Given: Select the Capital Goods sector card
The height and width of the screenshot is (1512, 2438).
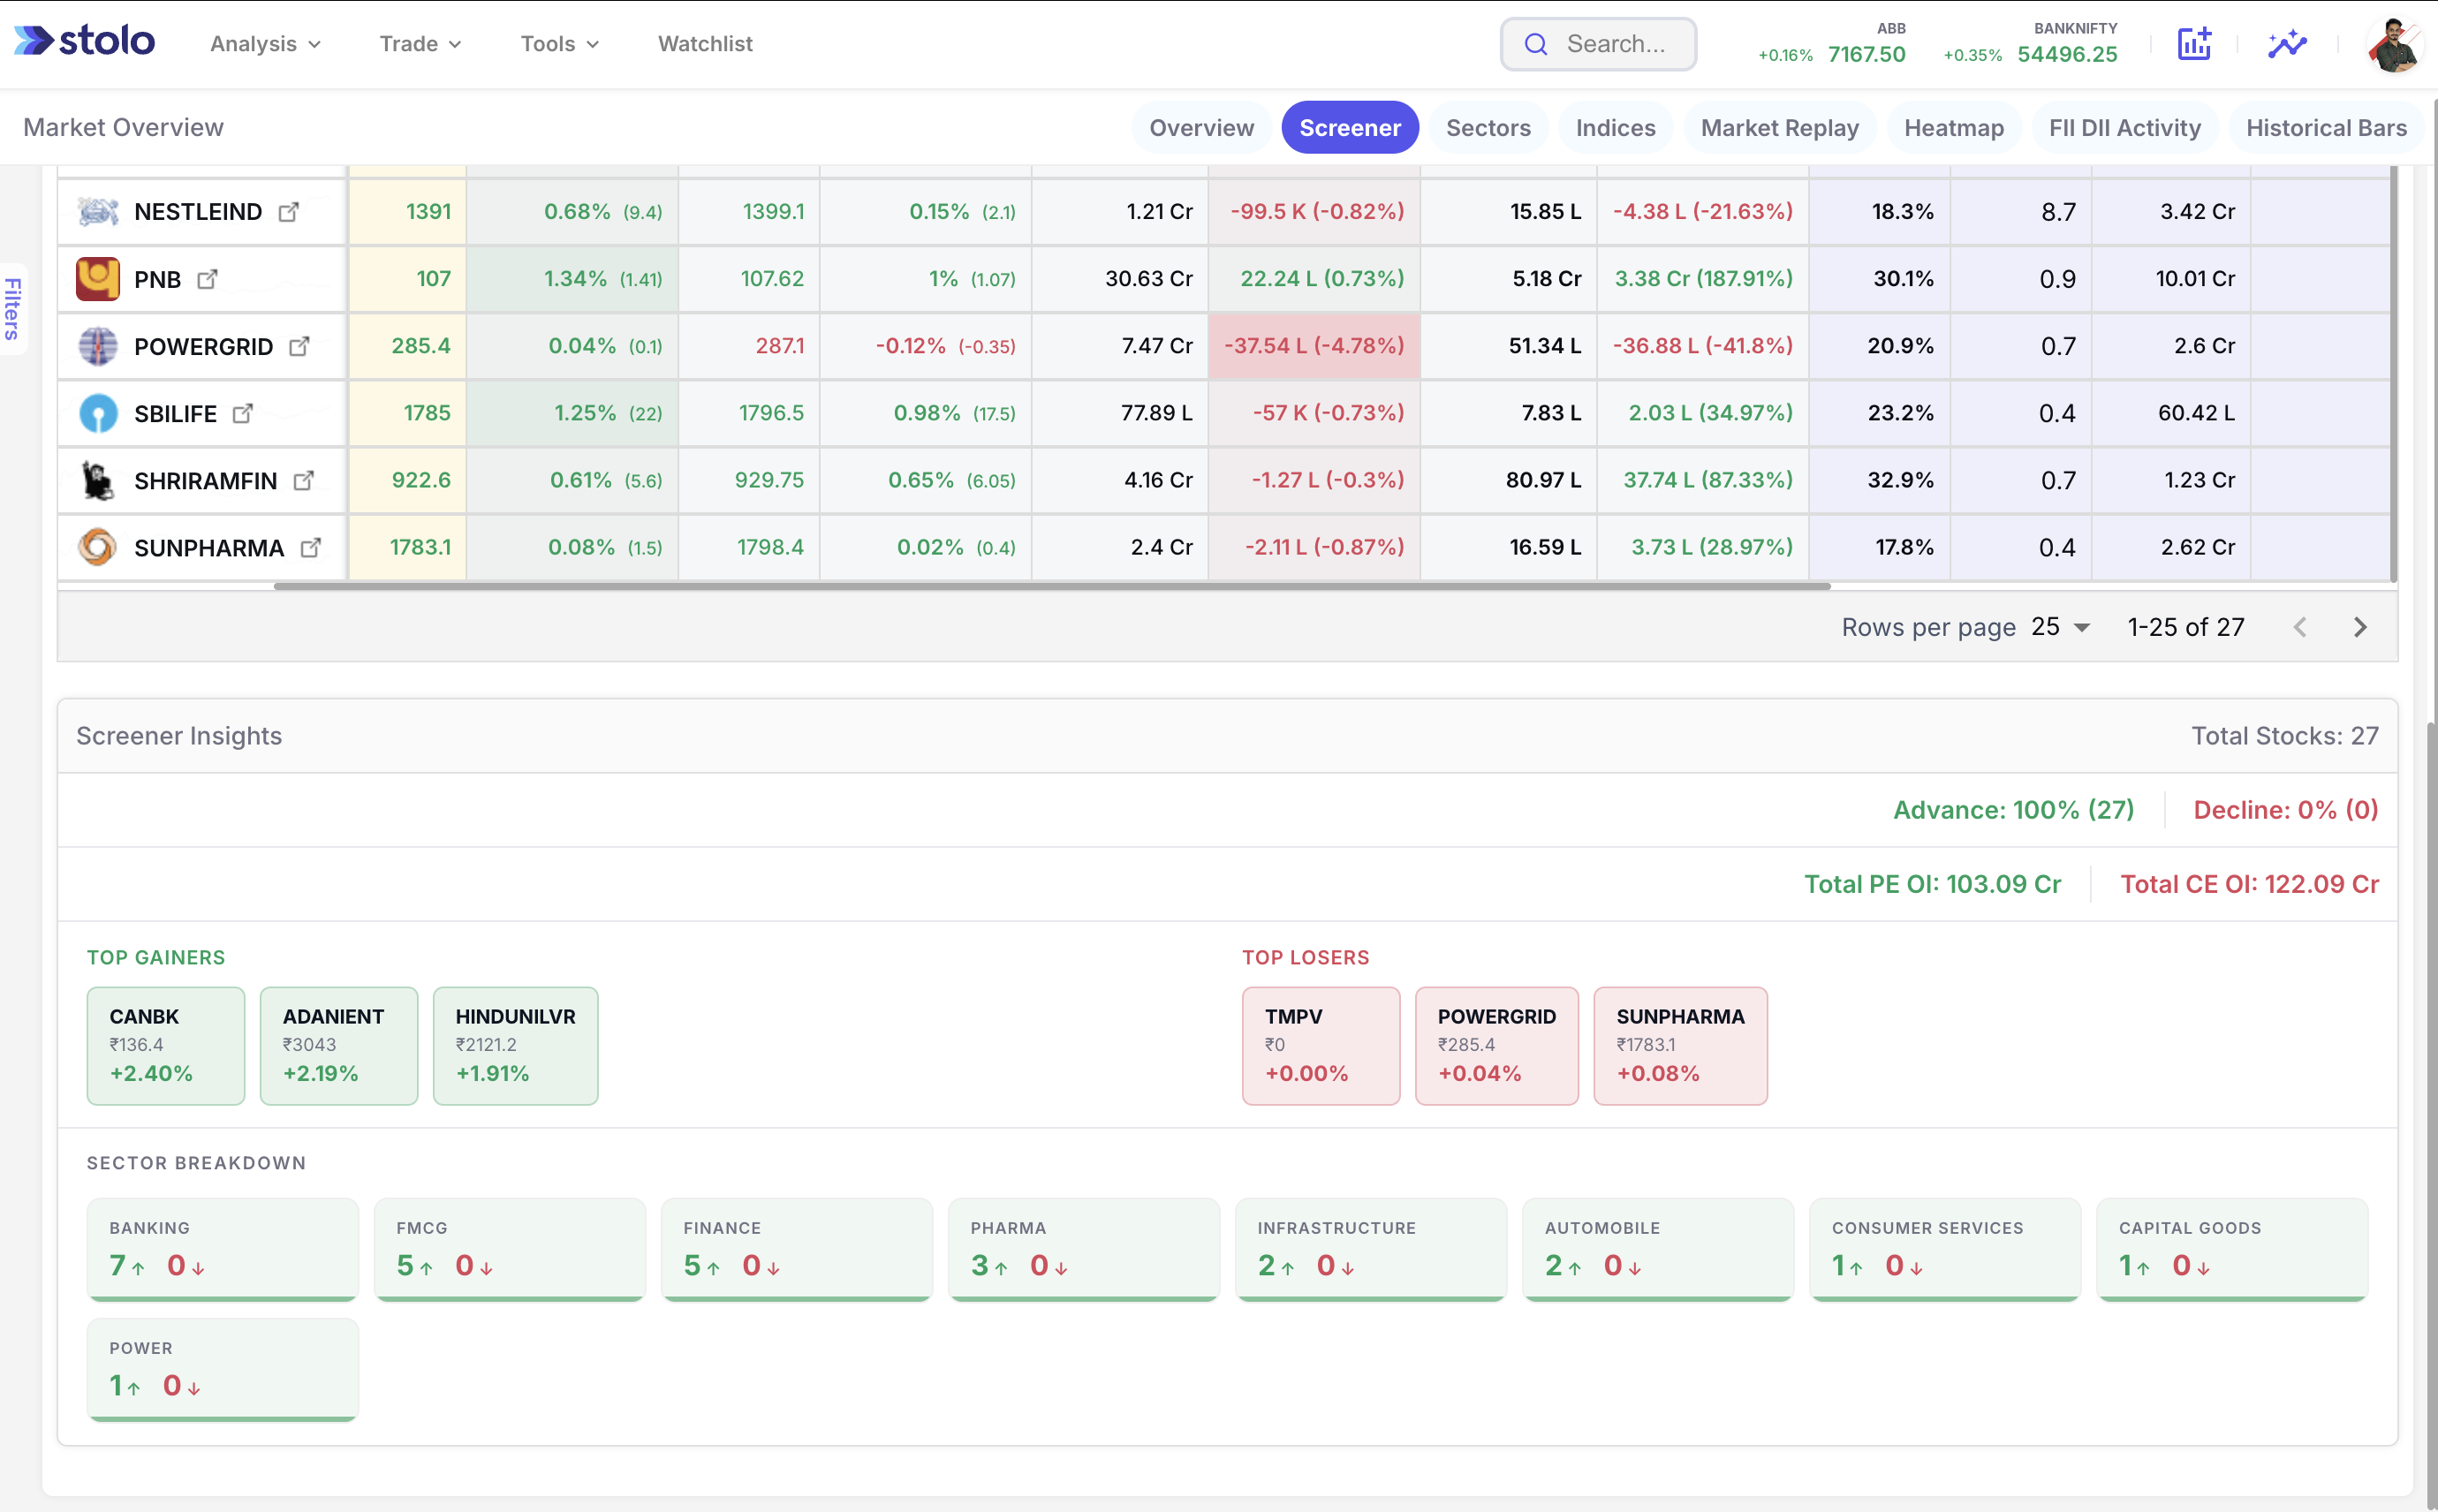Looking at the screenshot, I should pyautogui.click(x=2232, y=1250).
